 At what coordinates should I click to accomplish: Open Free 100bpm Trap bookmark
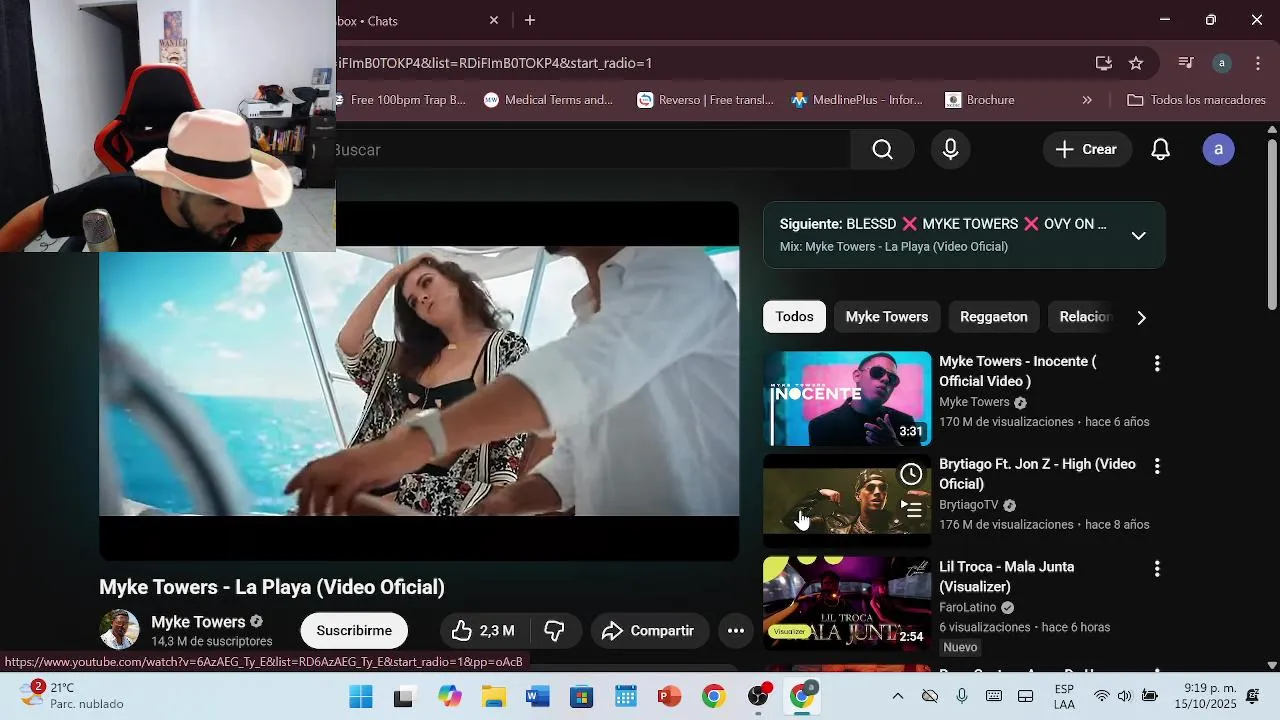click(400, 100)
